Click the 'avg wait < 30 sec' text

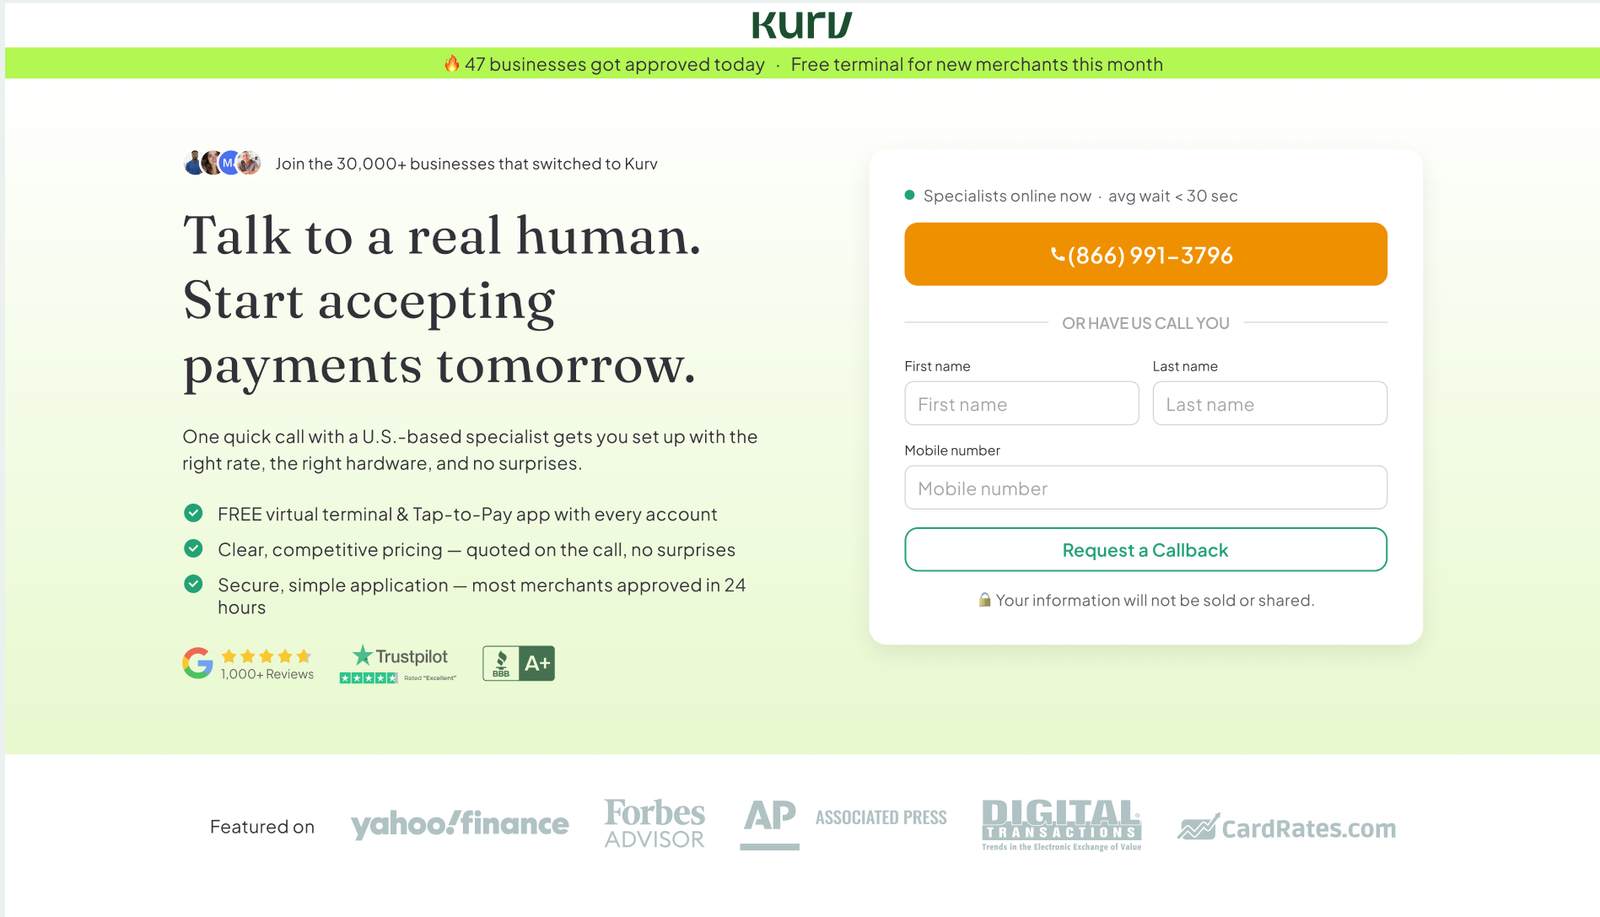tap(1173, 196)
